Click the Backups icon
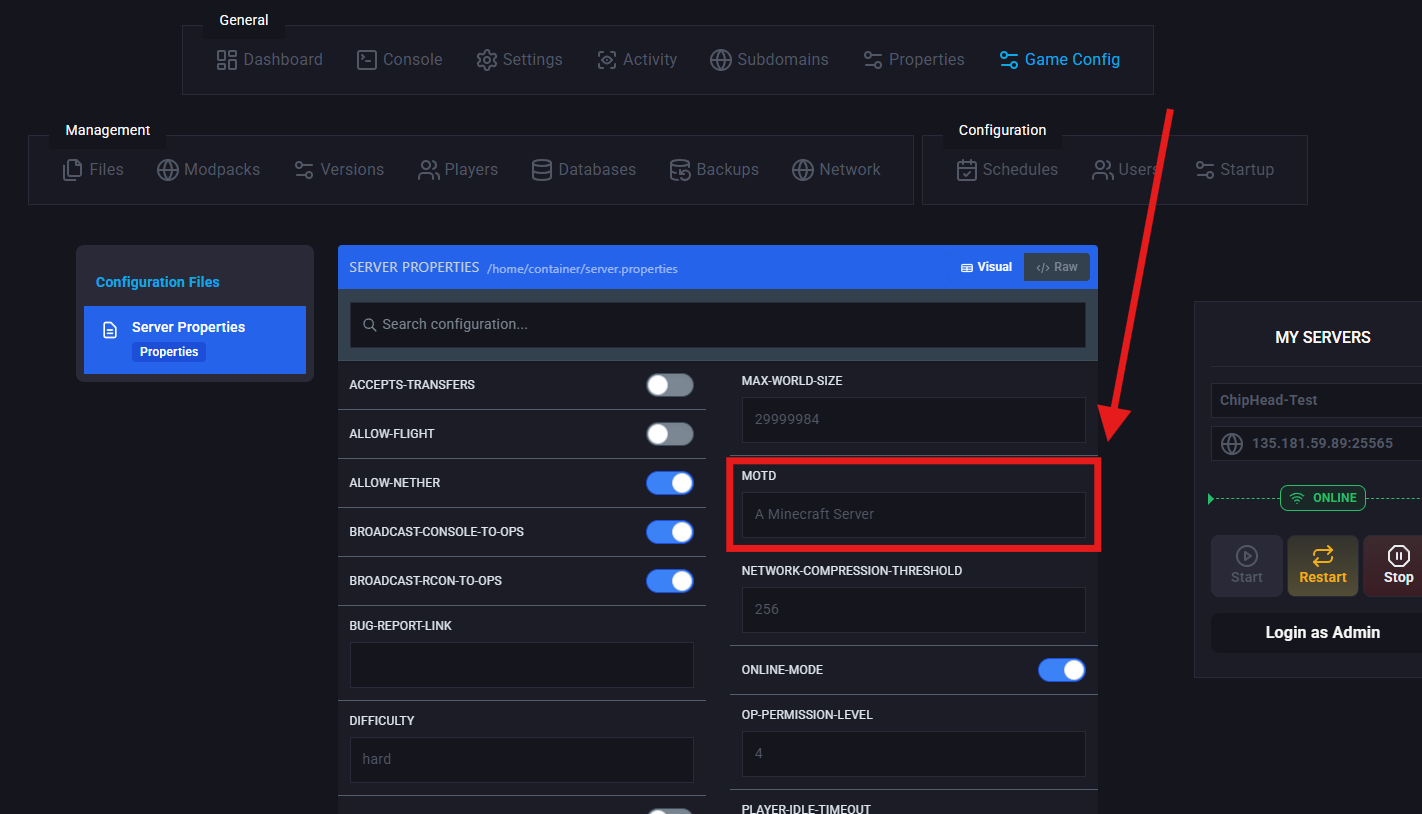Viewport: 1422px width, 814px height. click(x=680, y=170)
